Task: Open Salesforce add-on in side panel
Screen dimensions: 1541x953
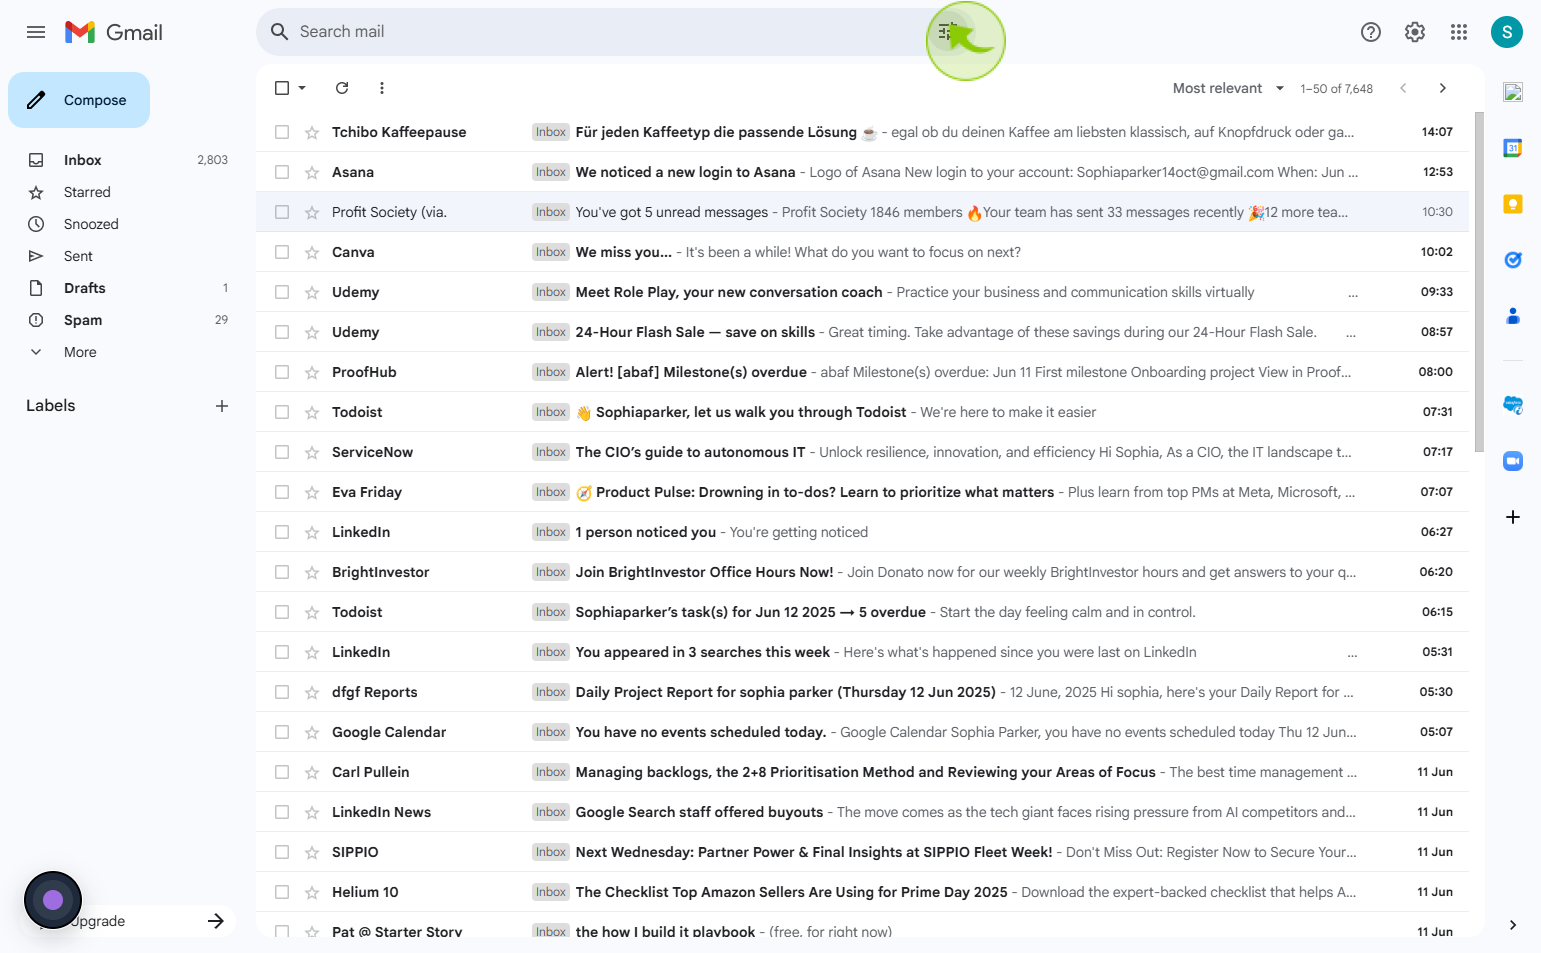Action: tap(1513, 405)
